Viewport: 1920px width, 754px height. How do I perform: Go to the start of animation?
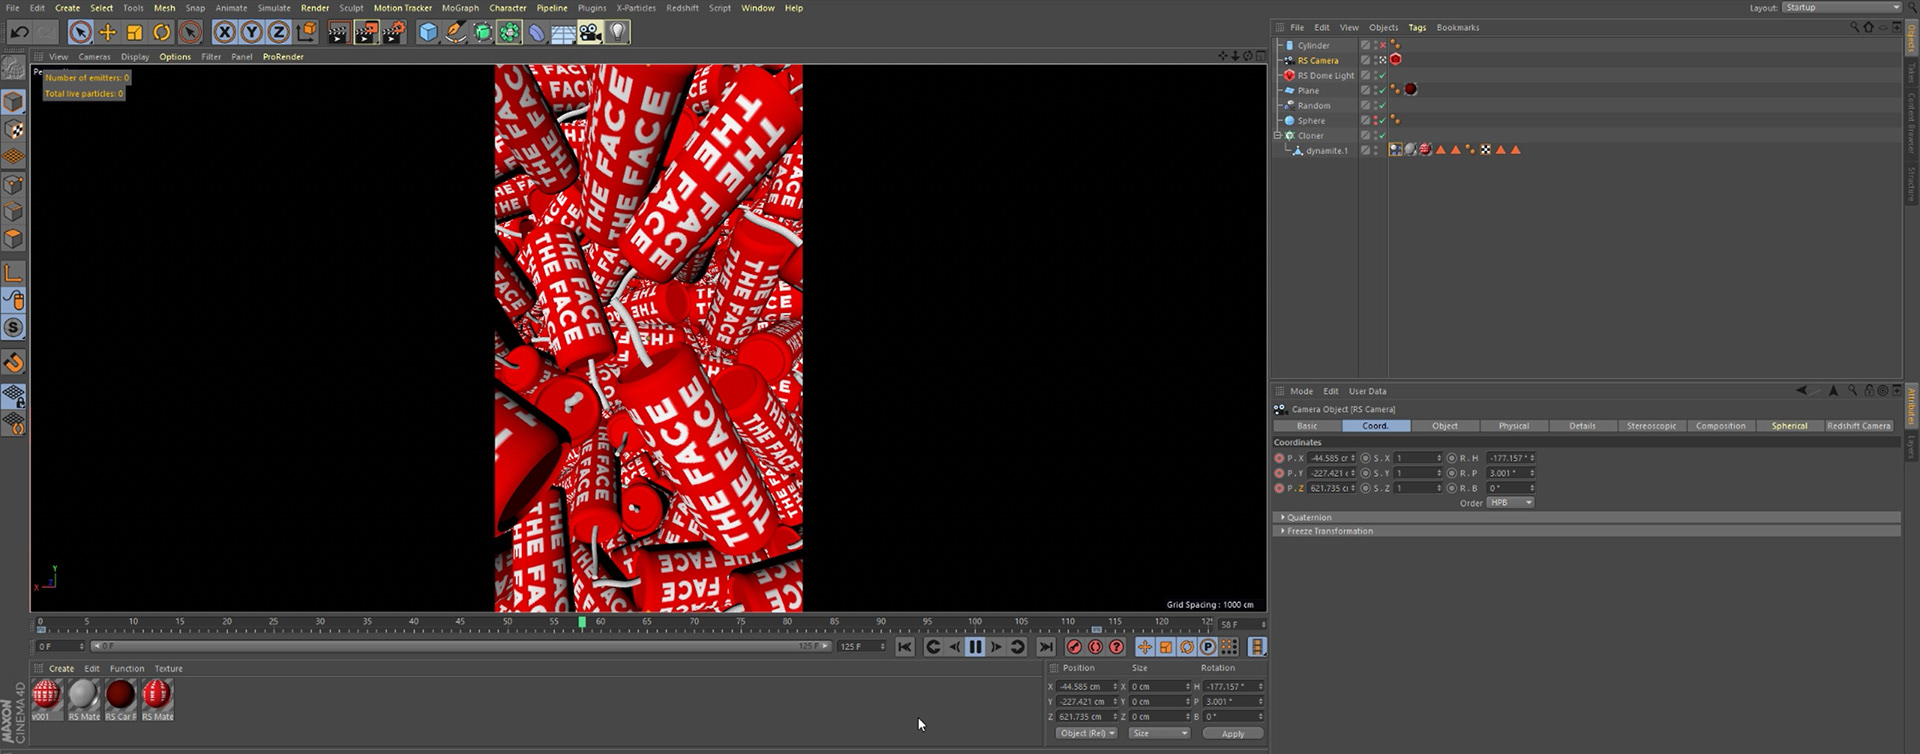(x=905, y=647)
